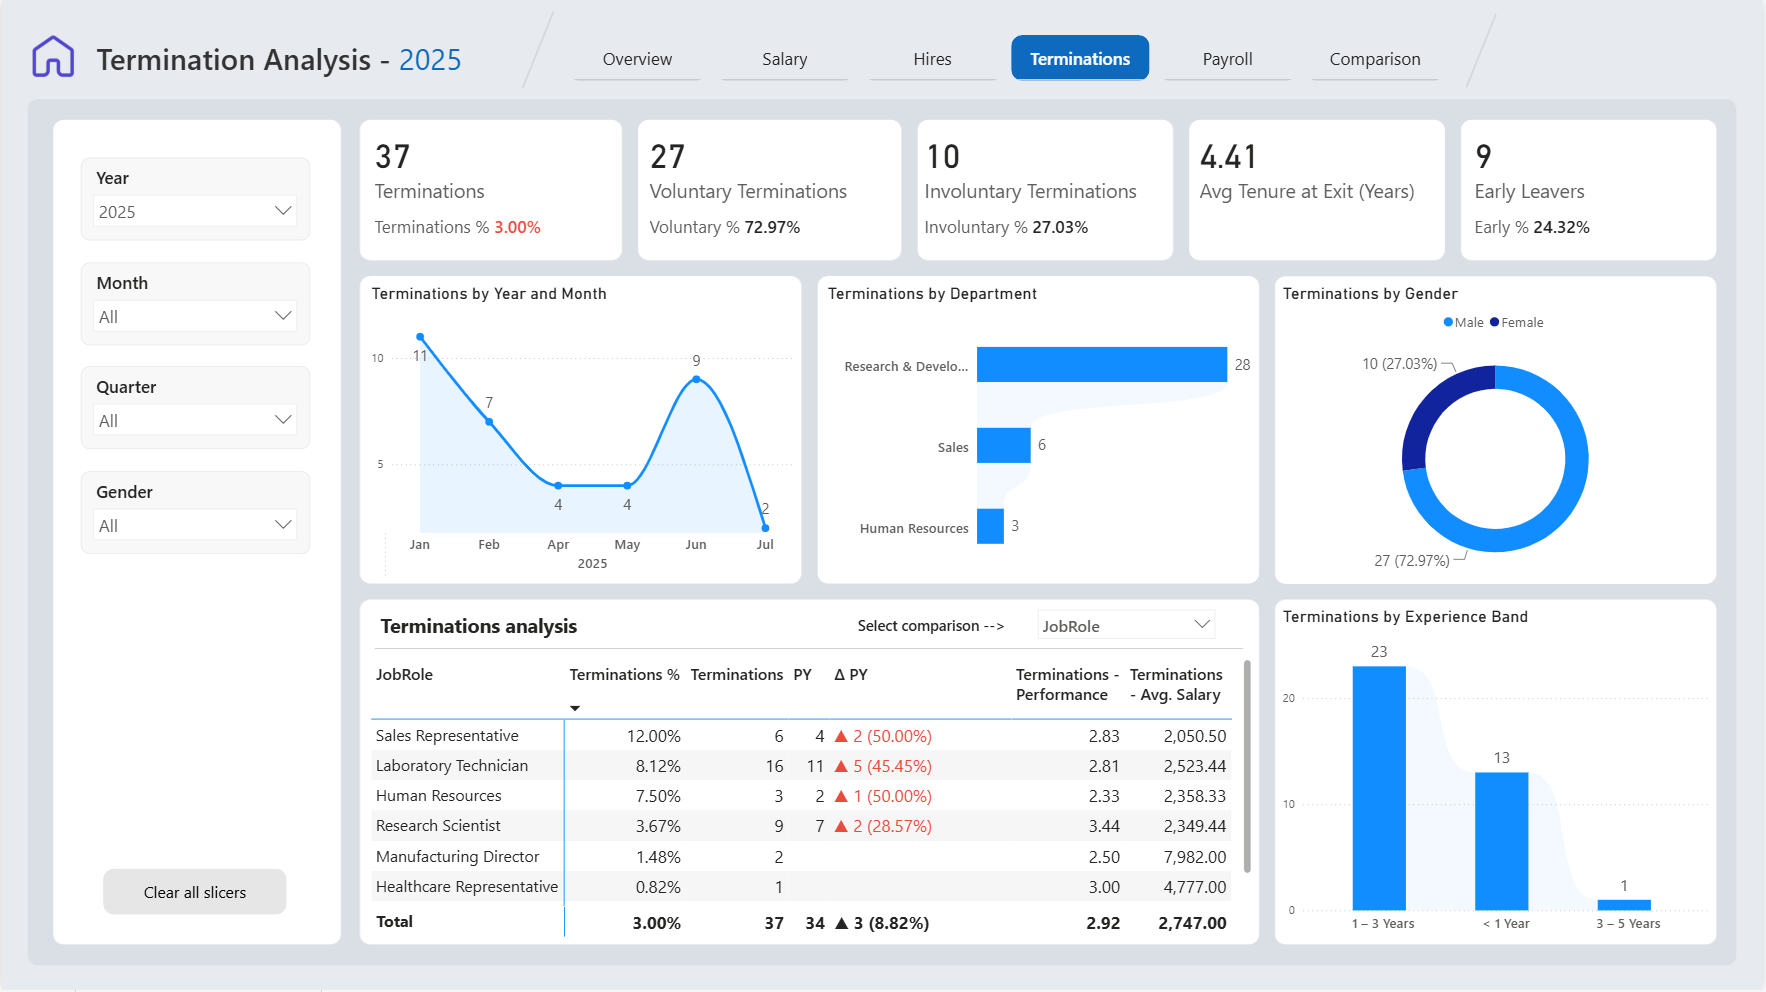This screenshot has width=1766, height=992.
Task: Switch to the Overview tab
Action: [637, 59]
